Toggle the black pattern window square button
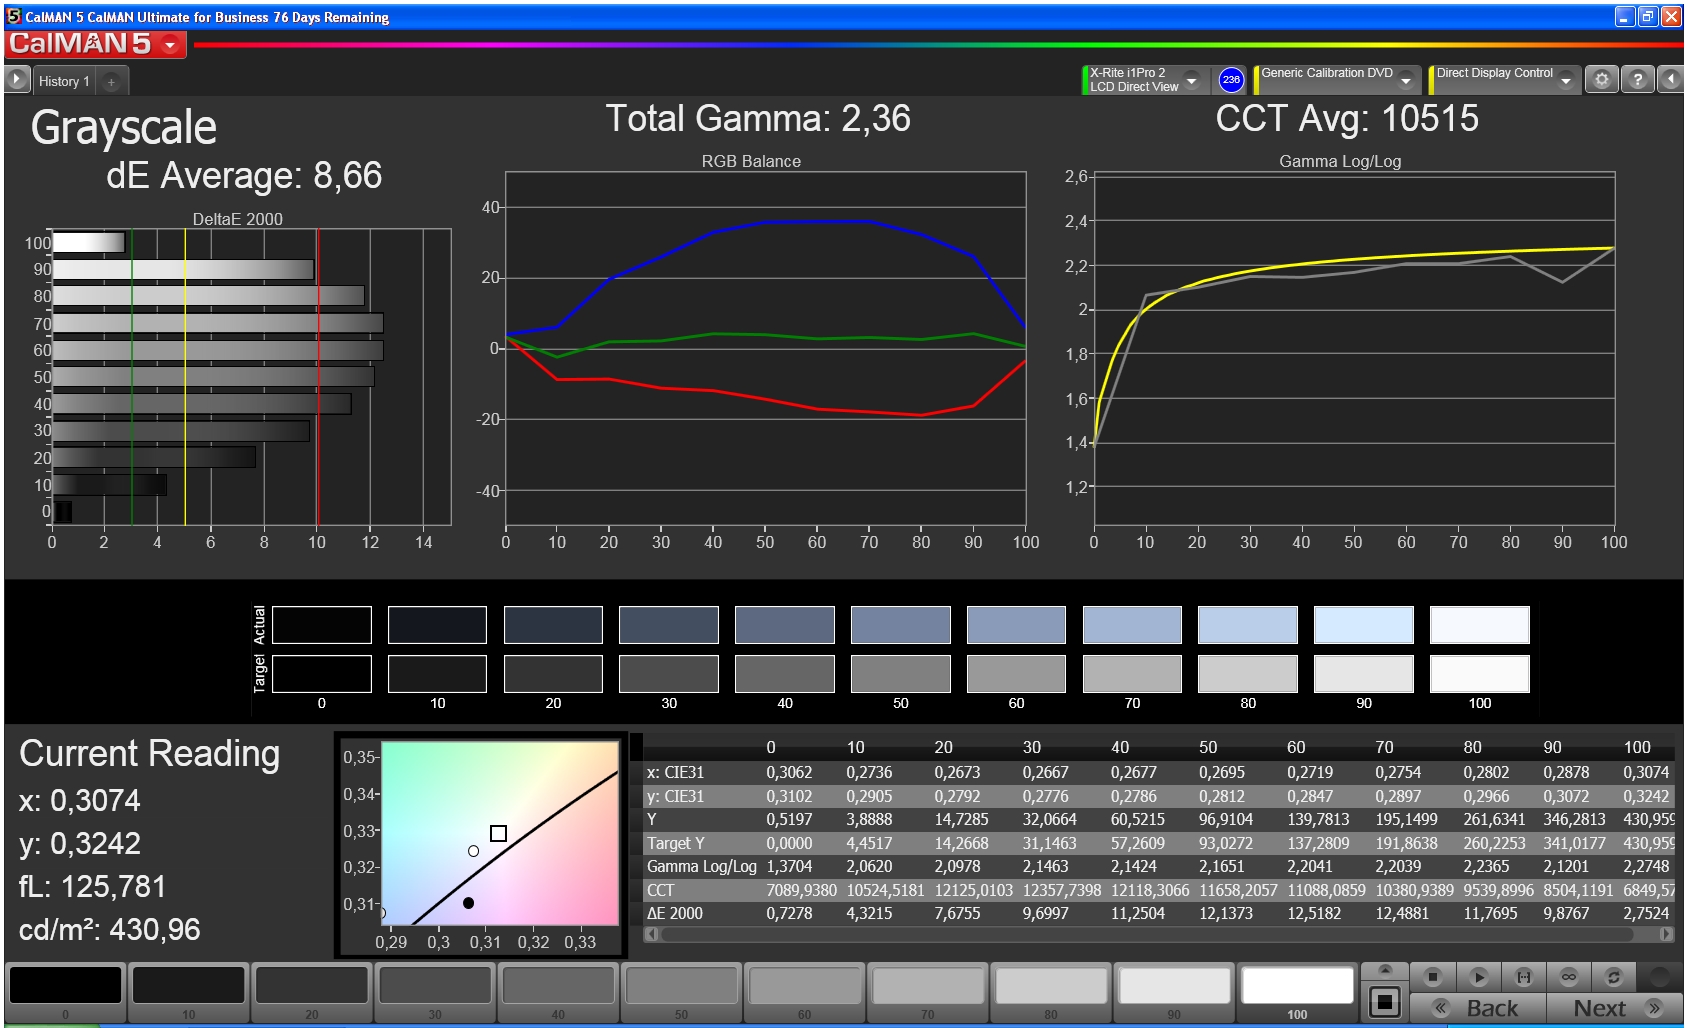This screenshot has height=1028, width=1688. 1385,1001
